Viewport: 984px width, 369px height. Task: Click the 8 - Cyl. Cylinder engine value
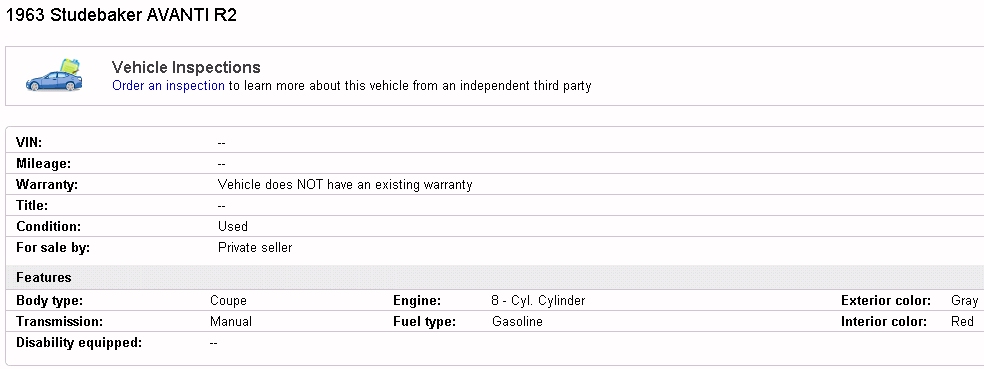538,301
